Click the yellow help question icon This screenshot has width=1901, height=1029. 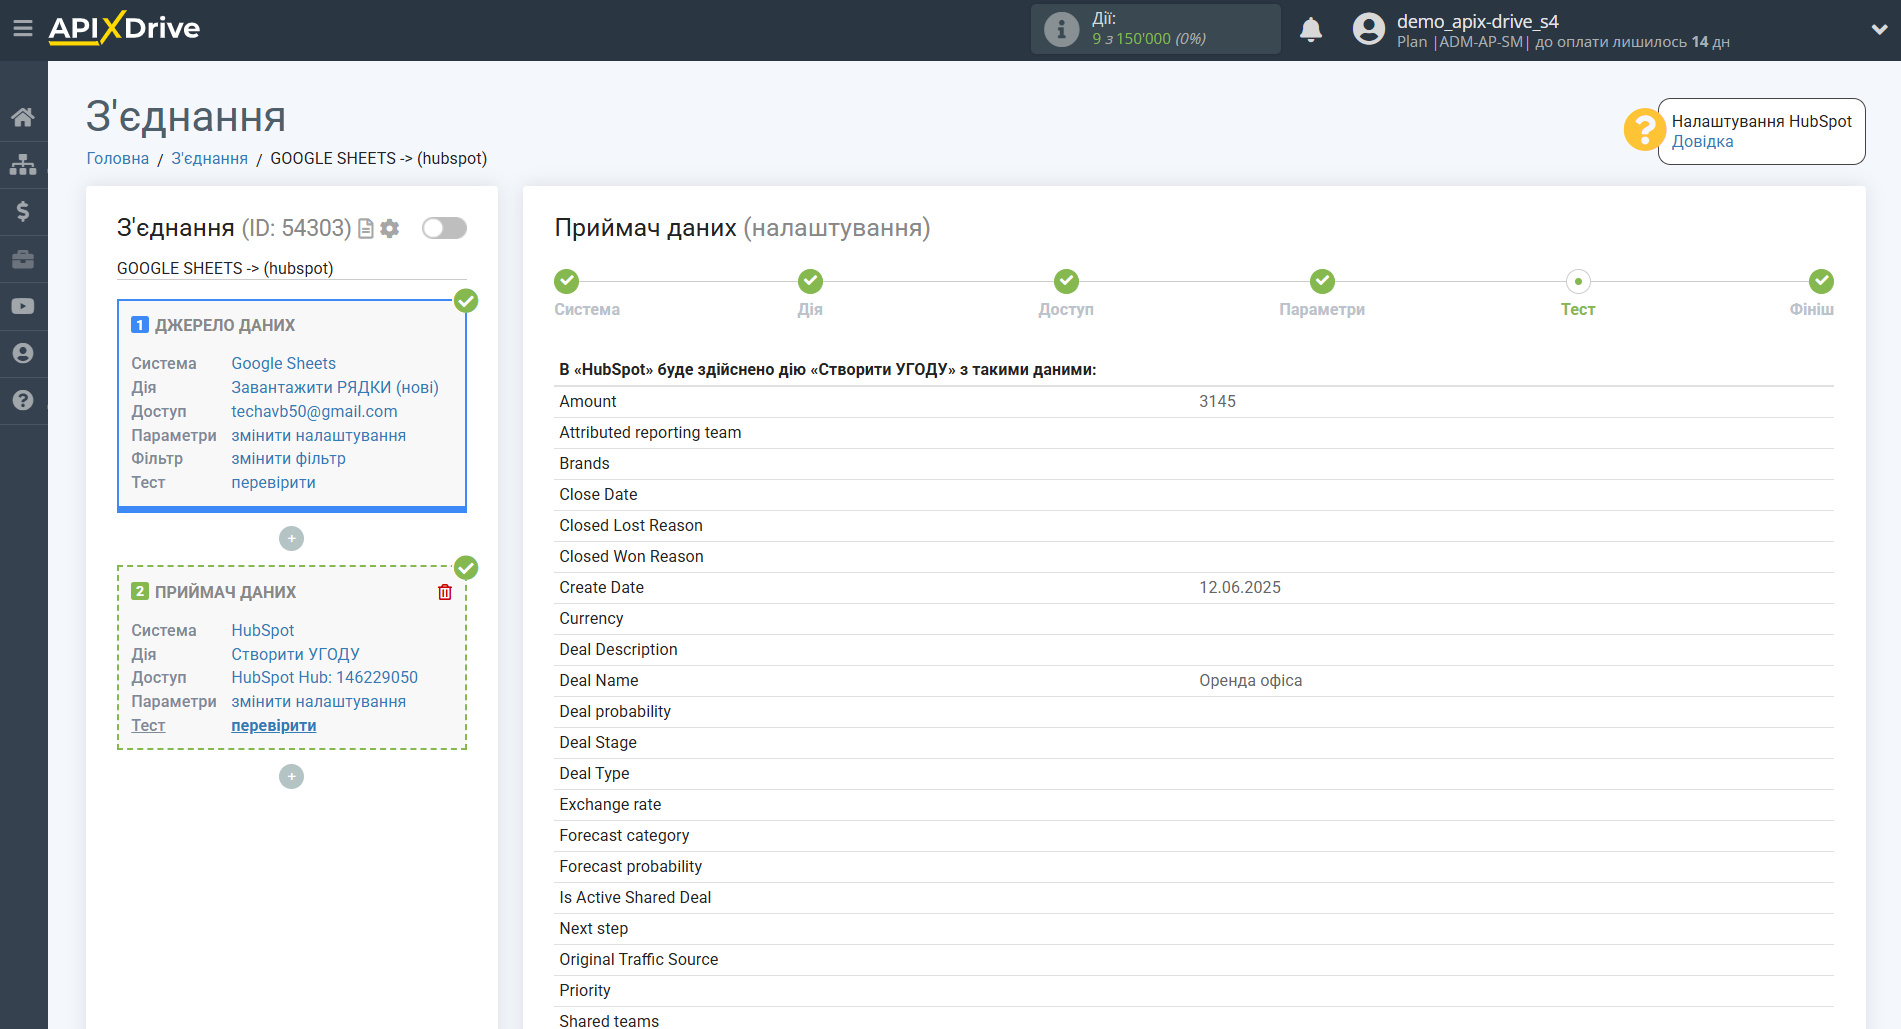[1643, 130]
